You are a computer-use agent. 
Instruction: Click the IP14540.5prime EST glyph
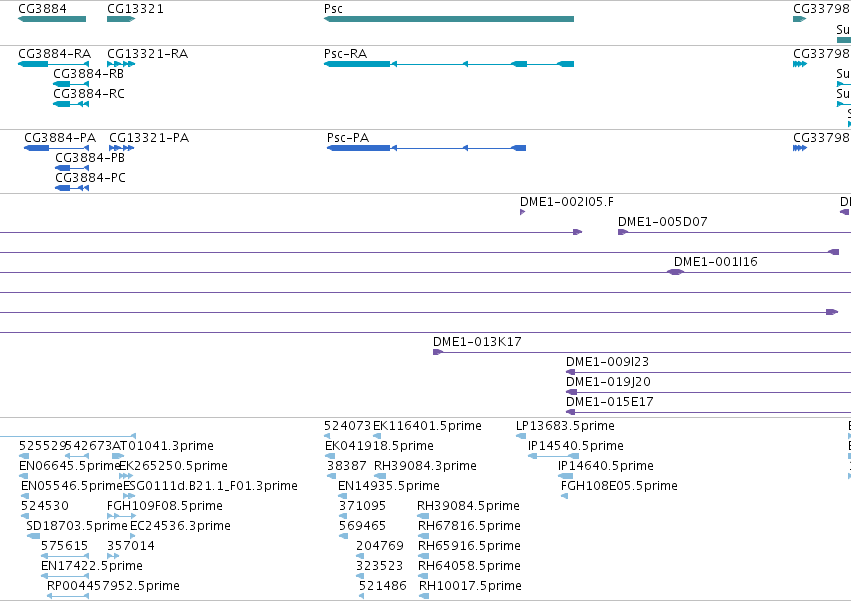click(554, 456)
